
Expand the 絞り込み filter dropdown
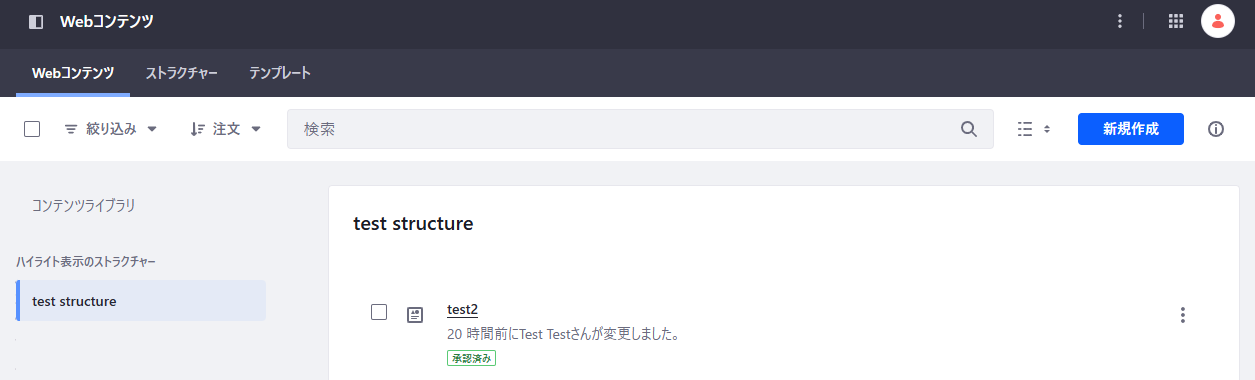pos(111,129)
